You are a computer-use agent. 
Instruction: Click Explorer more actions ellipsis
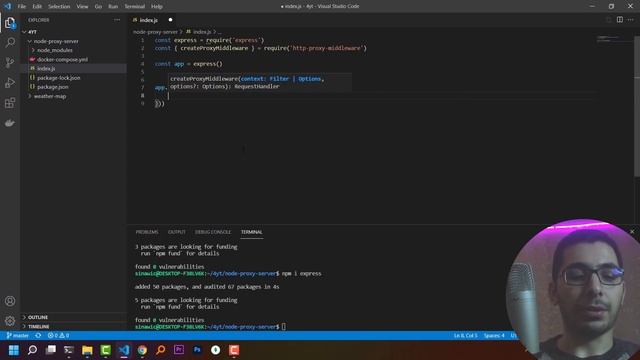pos(117,20)
